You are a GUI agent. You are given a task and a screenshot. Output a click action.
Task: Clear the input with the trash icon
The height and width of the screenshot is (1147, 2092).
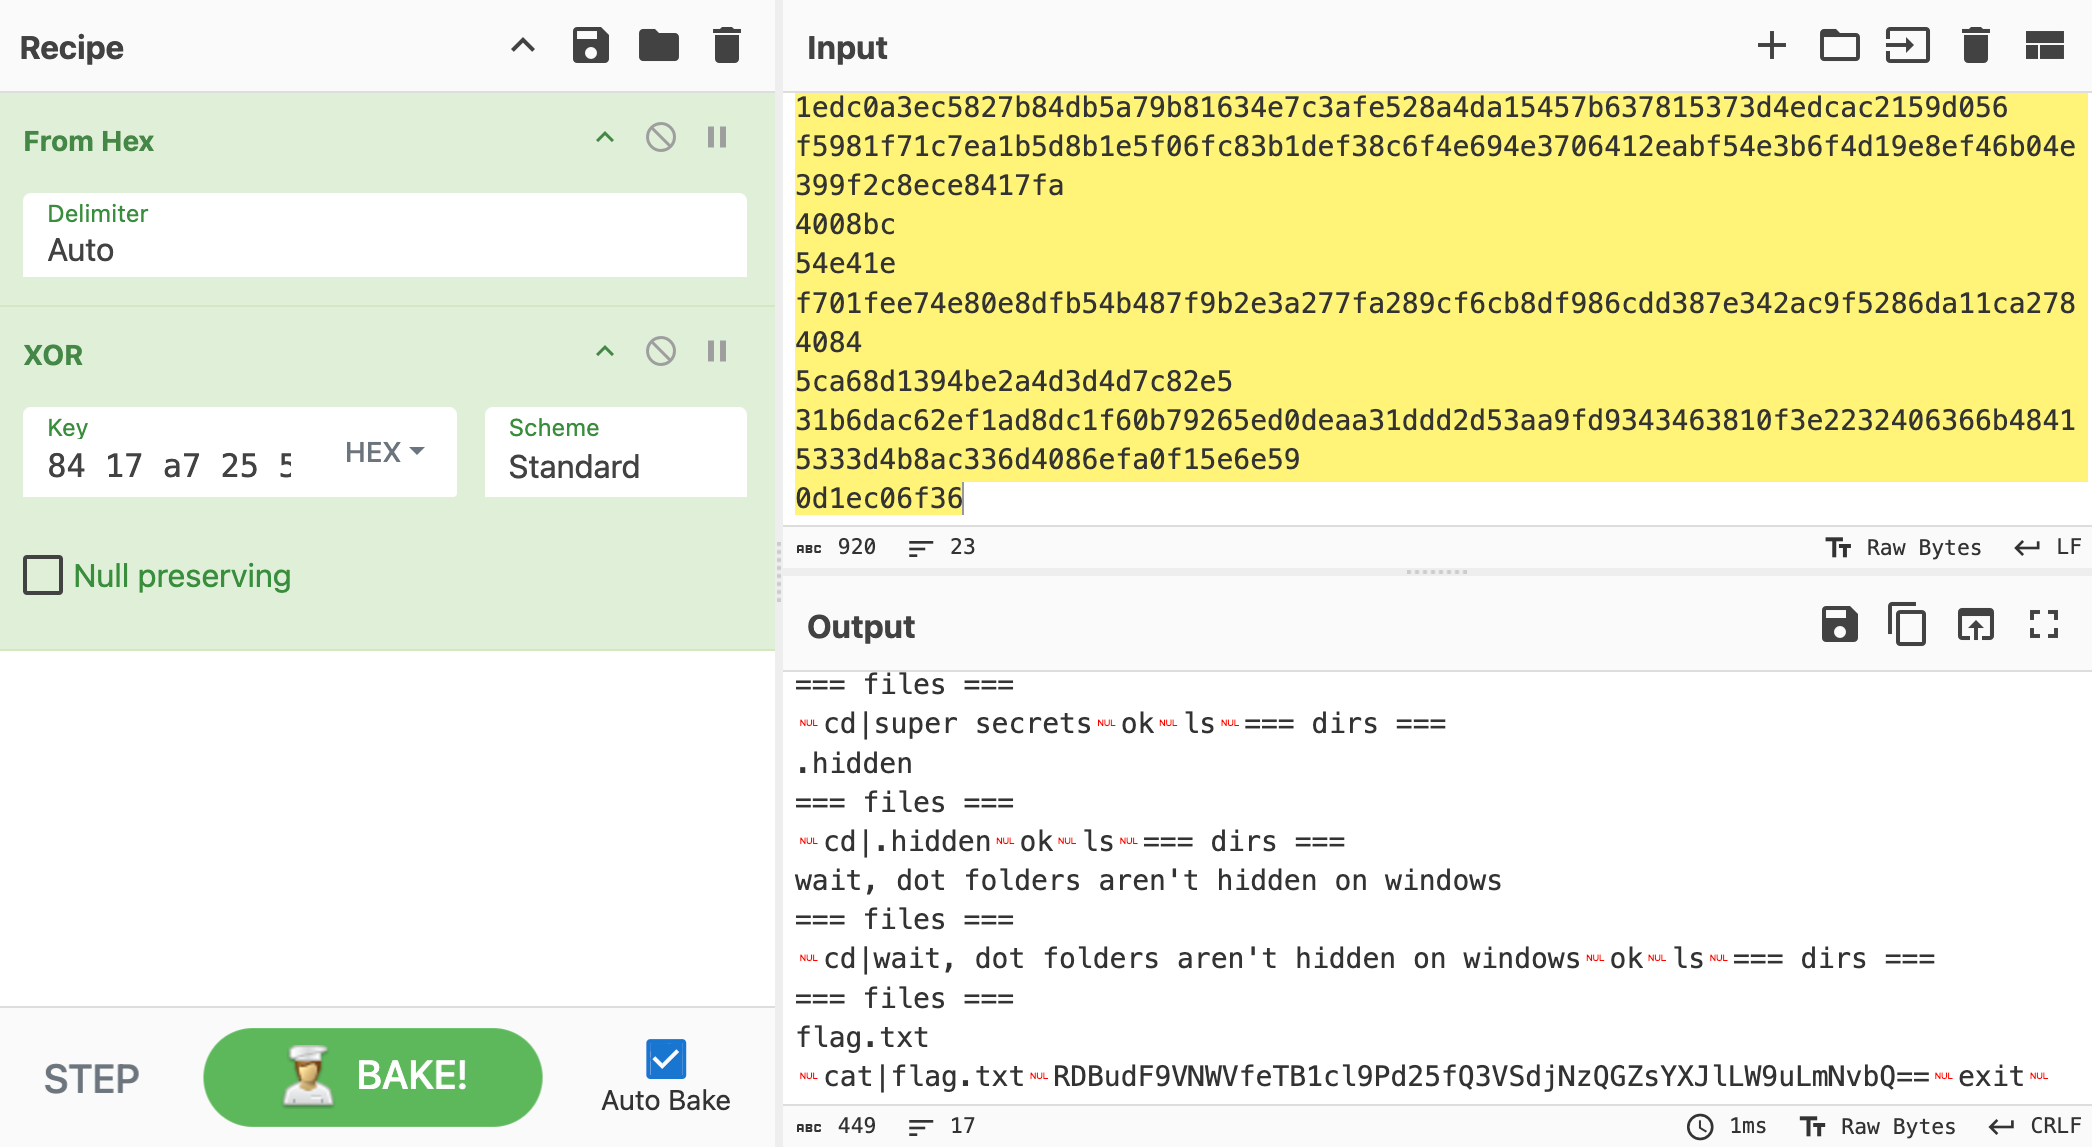click(x=1975, y=46)
